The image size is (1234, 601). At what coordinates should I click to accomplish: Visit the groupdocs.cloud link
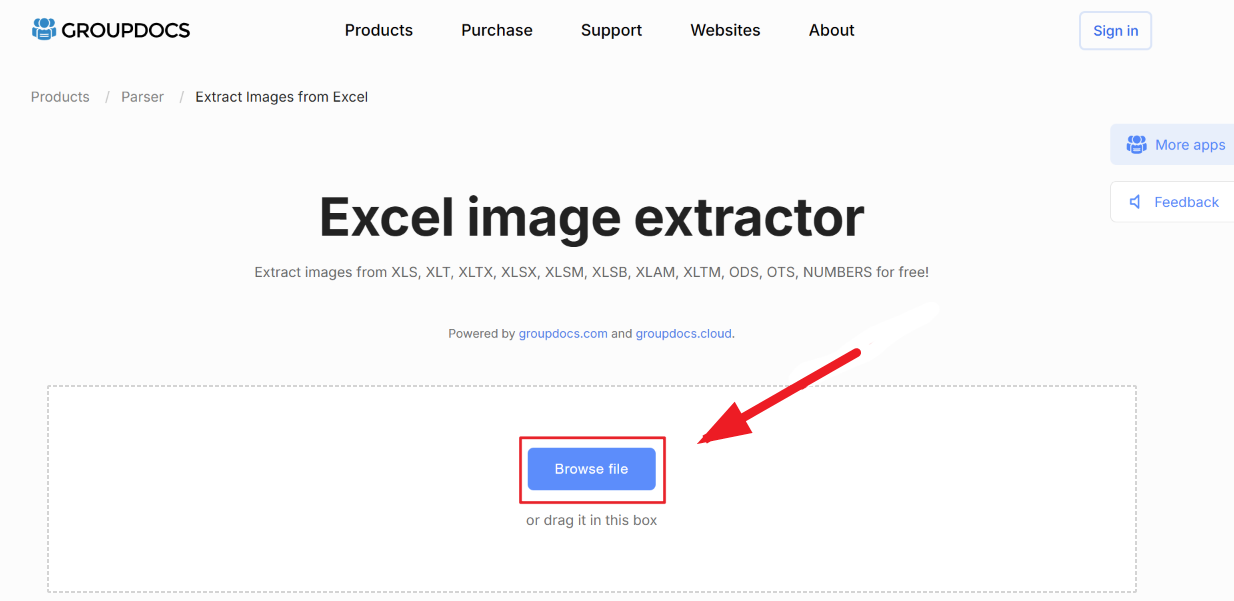[683, 333]
